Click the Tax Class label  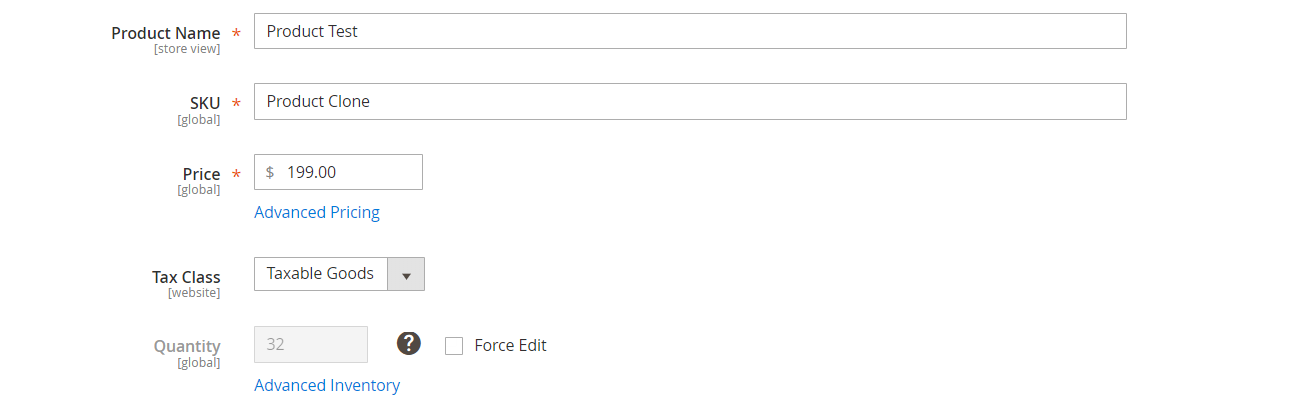[x=186, y=277]
